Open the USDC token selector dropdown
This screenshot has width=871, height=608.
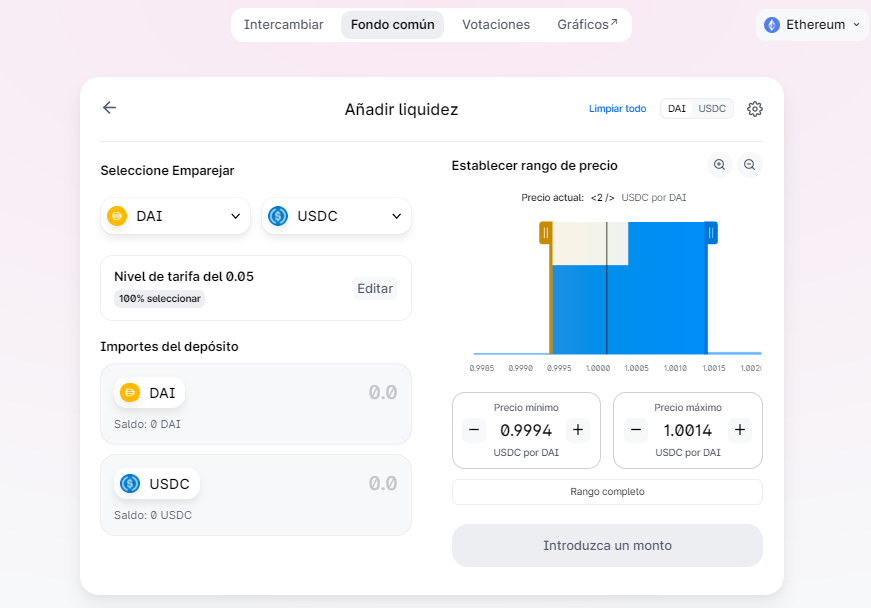click(x=336, y=216)
